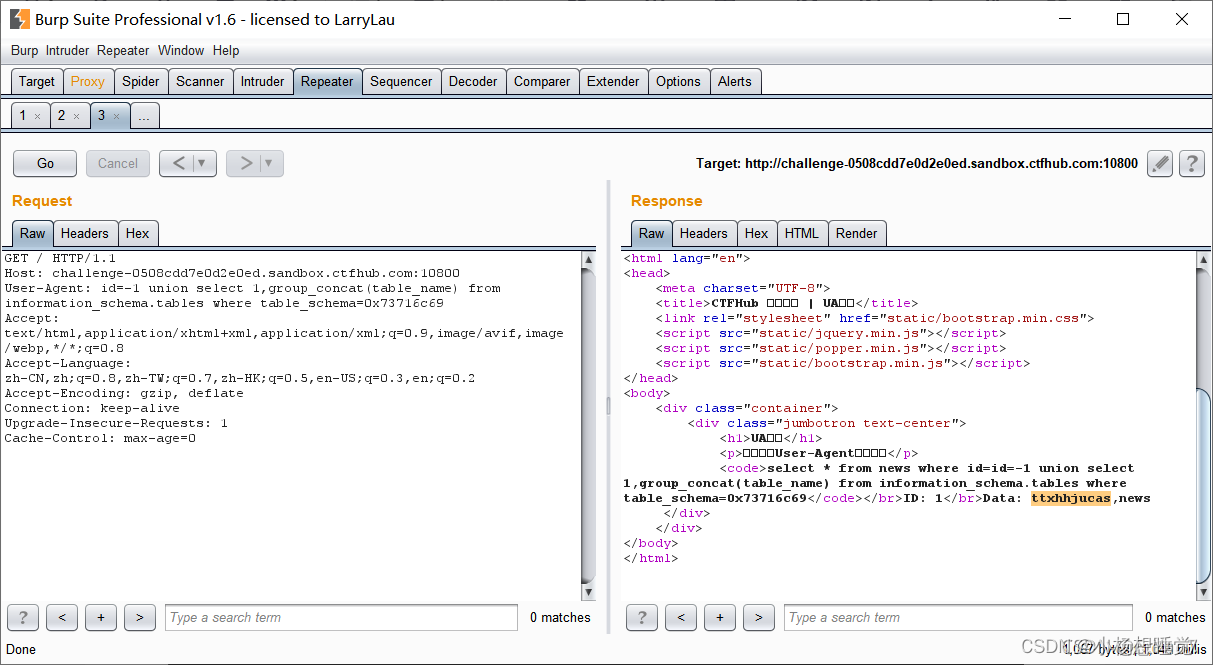Screen dimensions: 1213x665
Task: Switch to the Intruder tab
Action: pyautogui.click(x=263, y=82)
